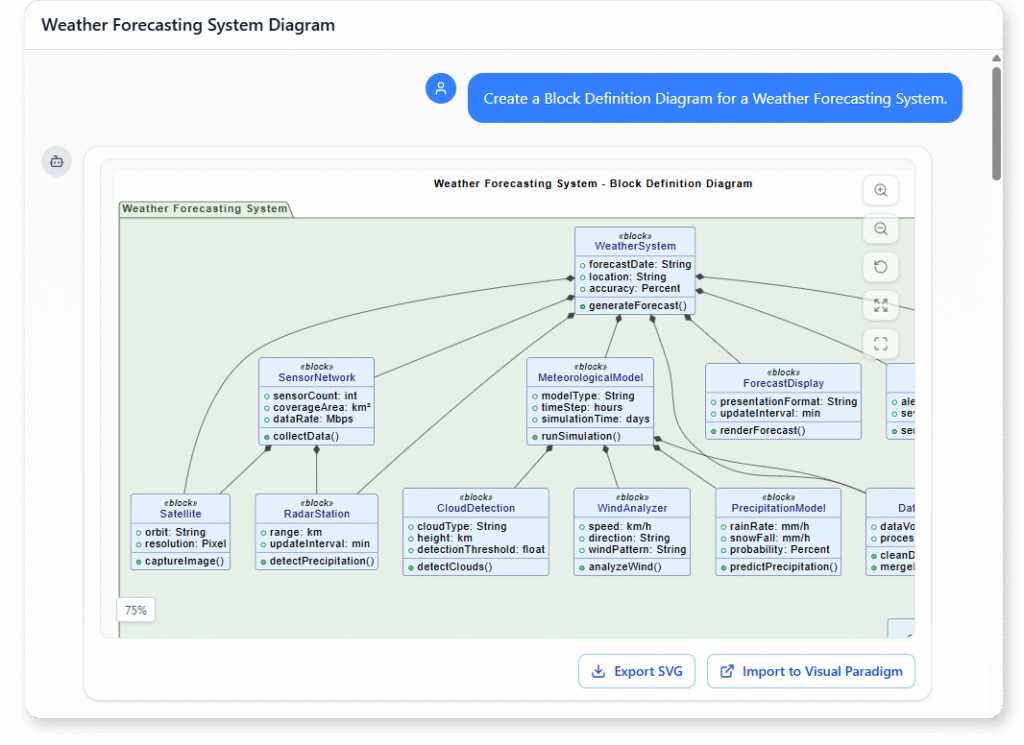
Task: Expand the diagram to fullscreen with the arrows icon
Action: click(880, 305)
